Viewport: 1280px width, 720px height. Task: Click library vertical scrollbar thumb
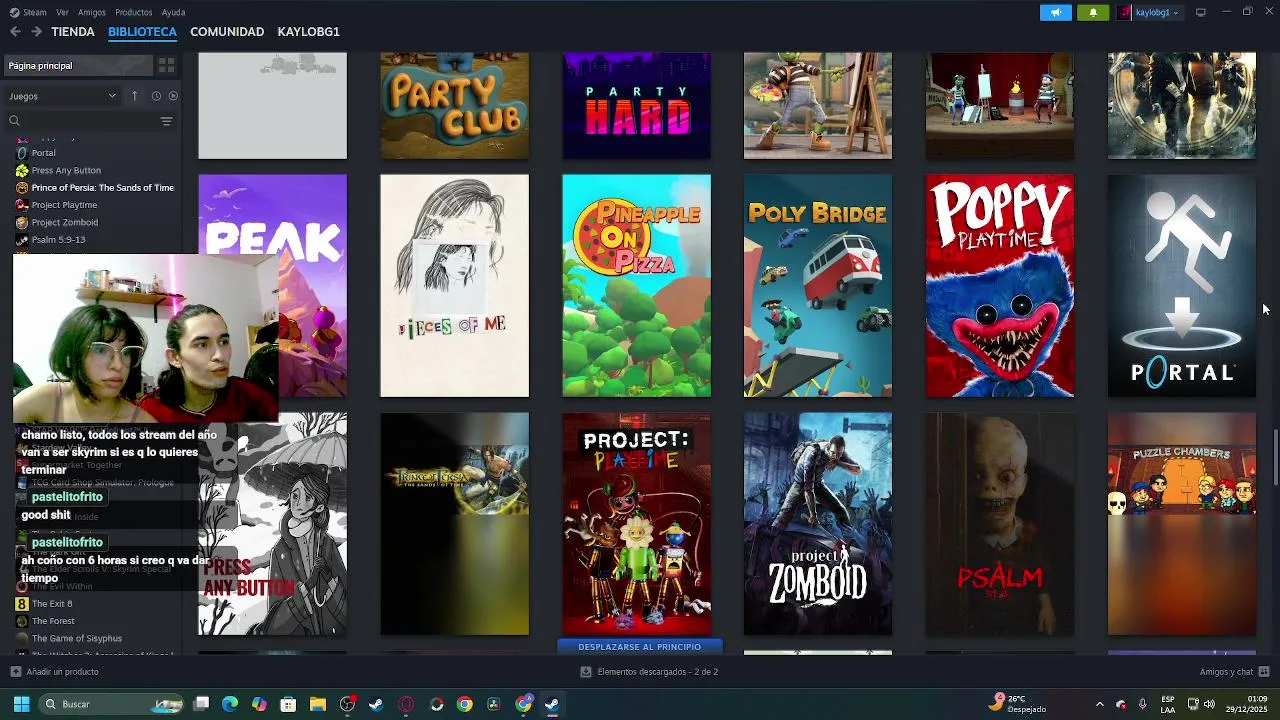pyautogui.click(x=1274, y=458)
